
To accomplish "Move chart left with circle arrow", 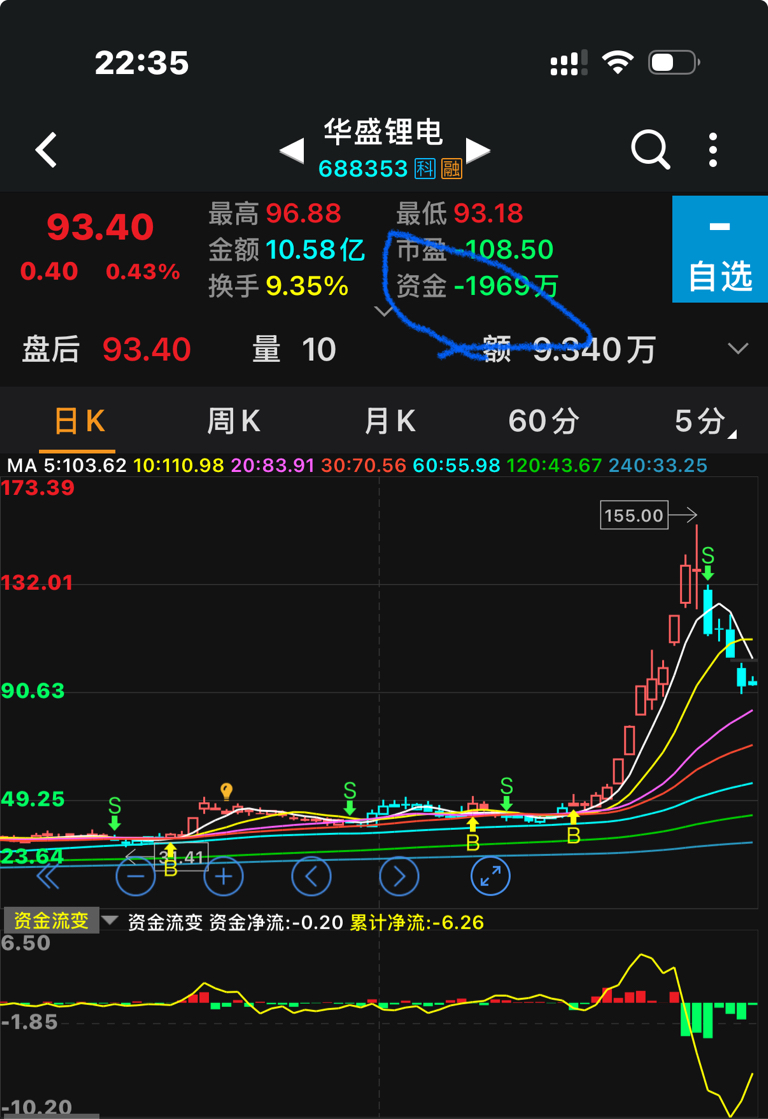I will pyautogui.click(x=311, y=876).
